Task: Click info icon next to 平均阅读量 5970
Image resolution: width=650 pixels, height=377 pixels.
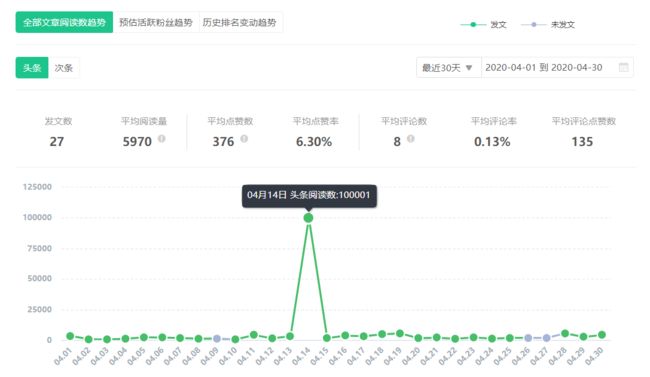Action: (x=162, y=139)
